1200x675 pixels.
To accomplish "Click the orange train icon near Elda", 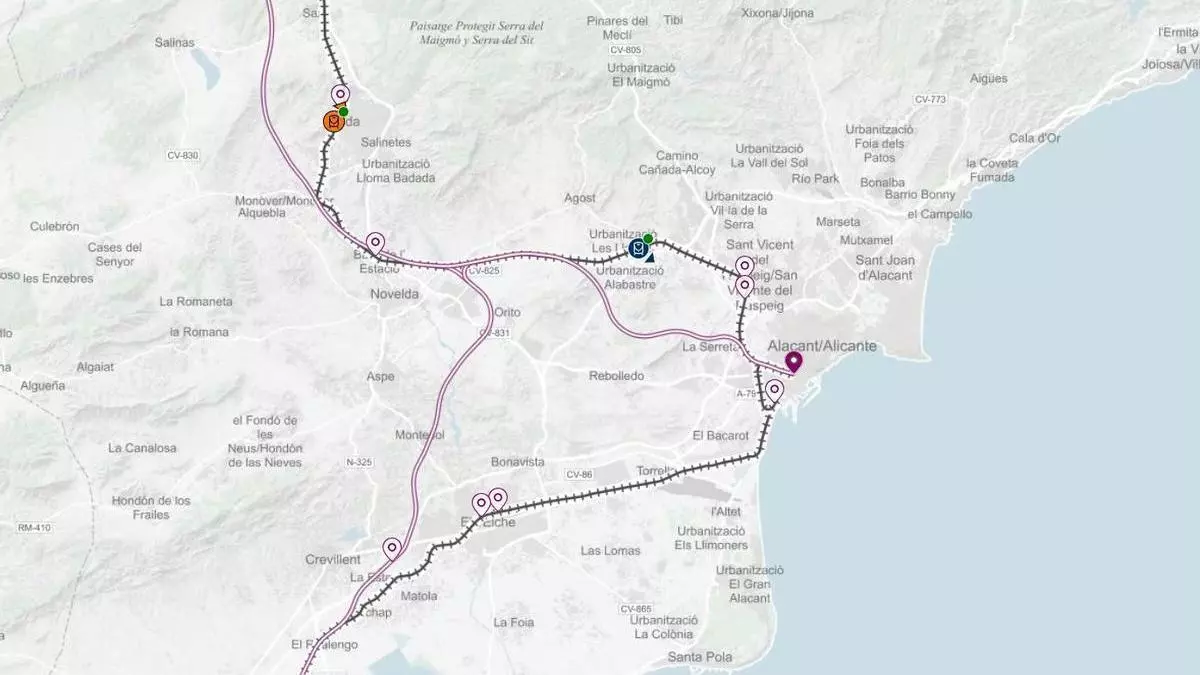I will tap(333, 122).
